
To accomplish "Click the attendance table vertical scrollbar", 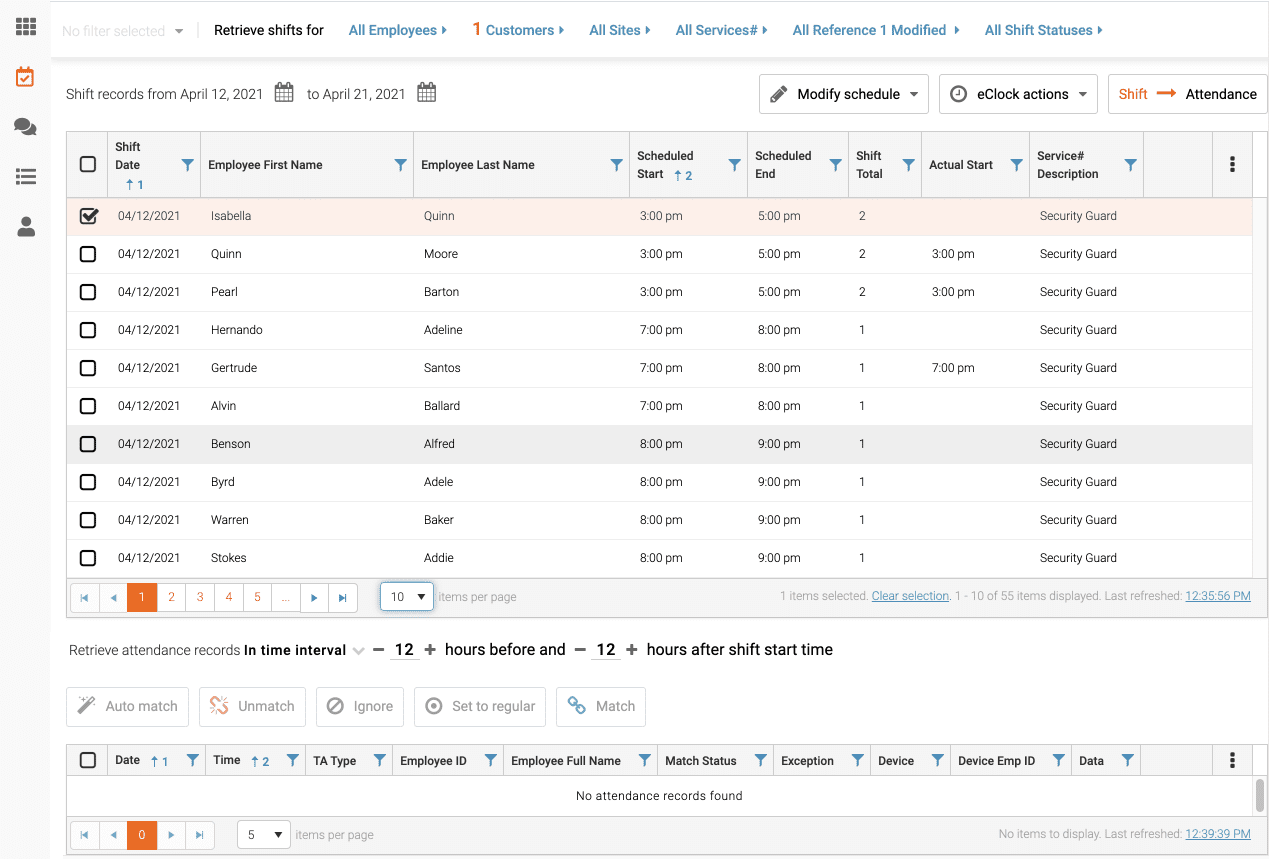I will click(1260, 796).
